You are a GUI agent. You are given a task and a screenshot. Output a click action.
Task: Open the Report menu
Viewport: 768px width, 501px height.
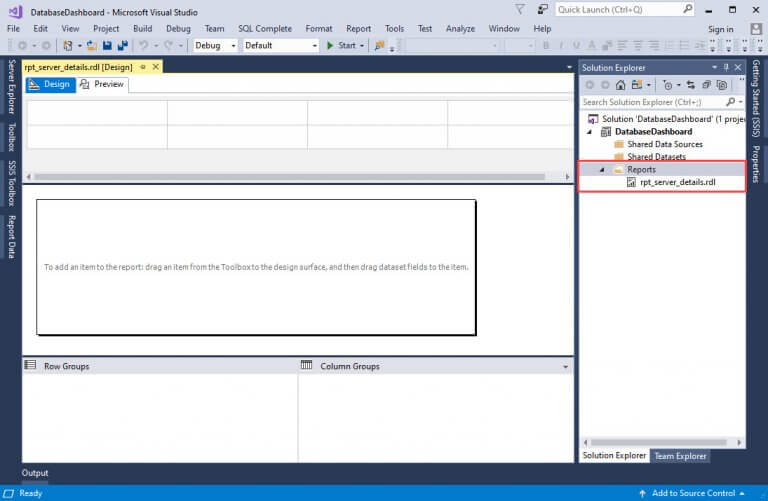pos(359,29)
